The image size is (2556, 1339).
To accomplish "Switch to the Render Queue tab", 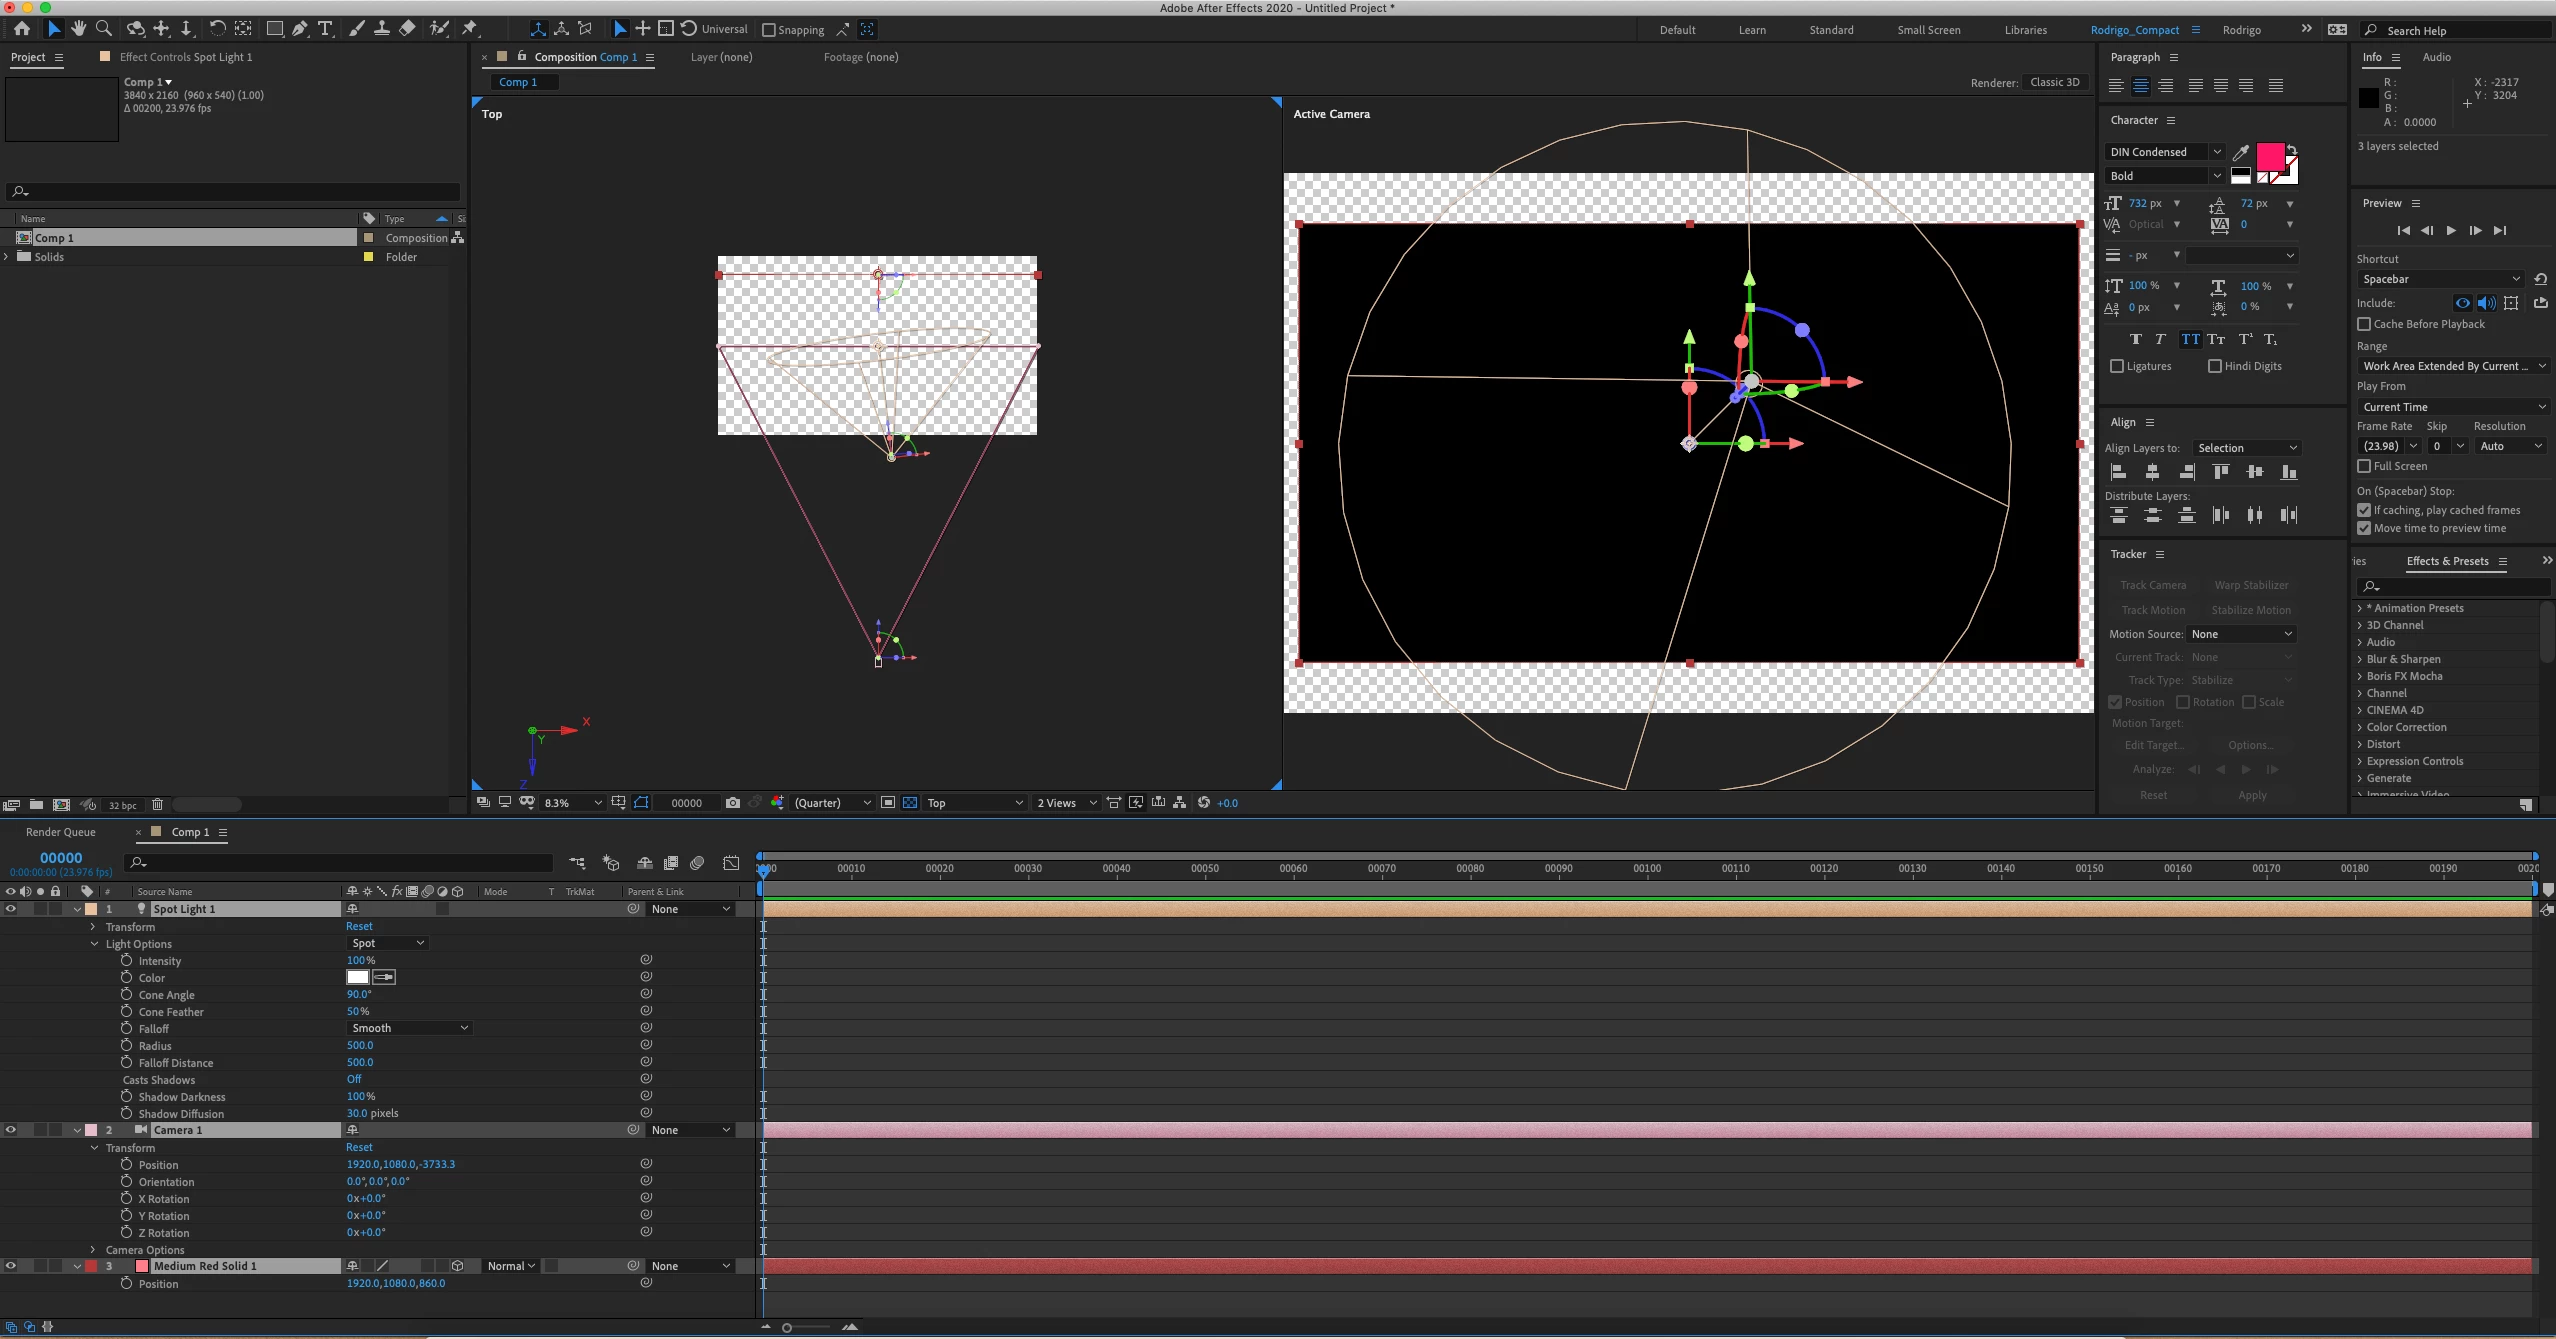I will point(60,832).
